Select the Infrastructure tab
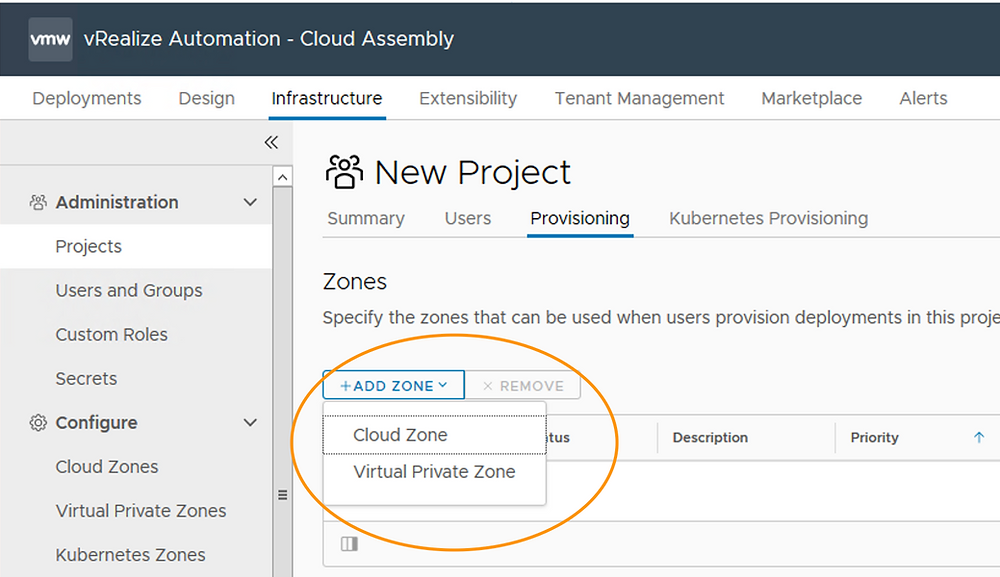1000x577 pixels. pos(327,98)
